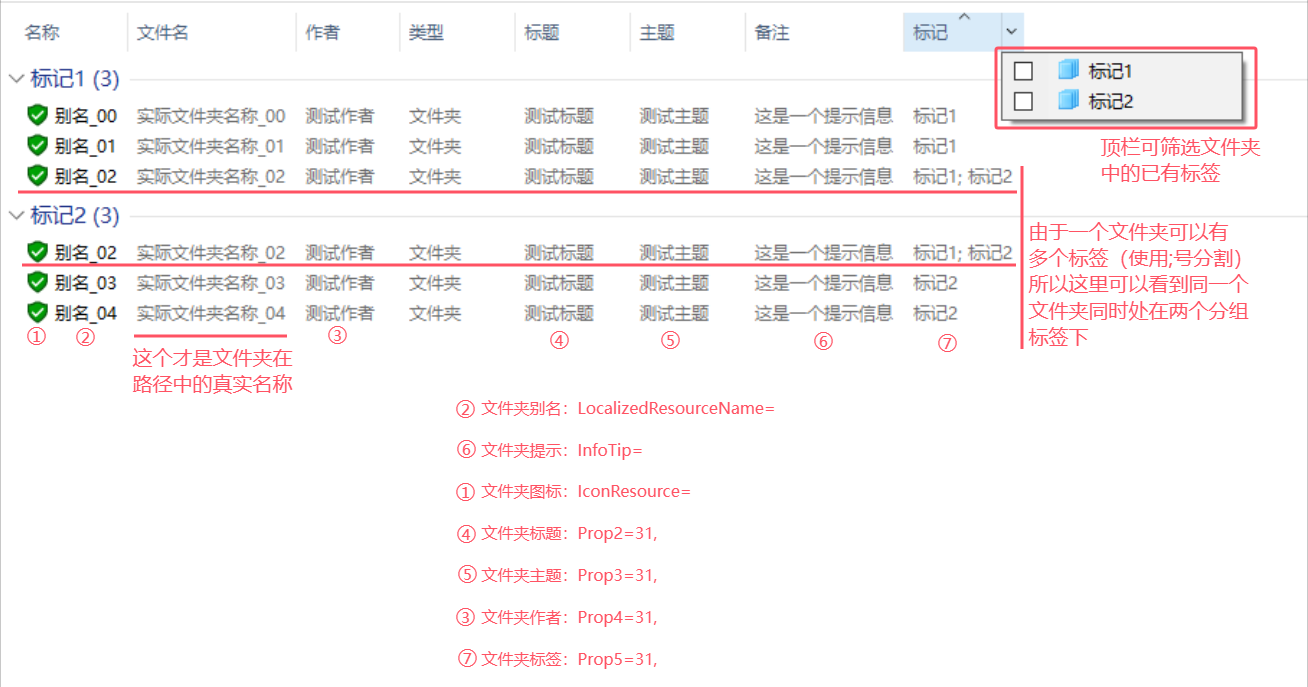Select the 备注 column header
The image size is (1308, 687).
tap(772, 33)
